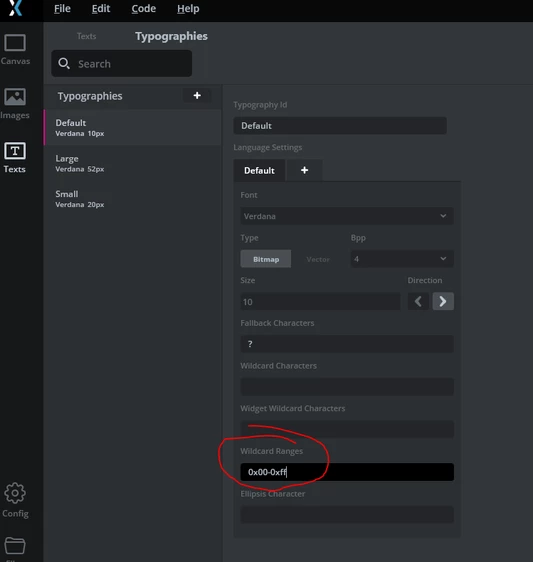Viewport: 533px width, 562px height.
Task: Click the Fallback Characters field
Action: pyautogui.click(x=347, y=344)
